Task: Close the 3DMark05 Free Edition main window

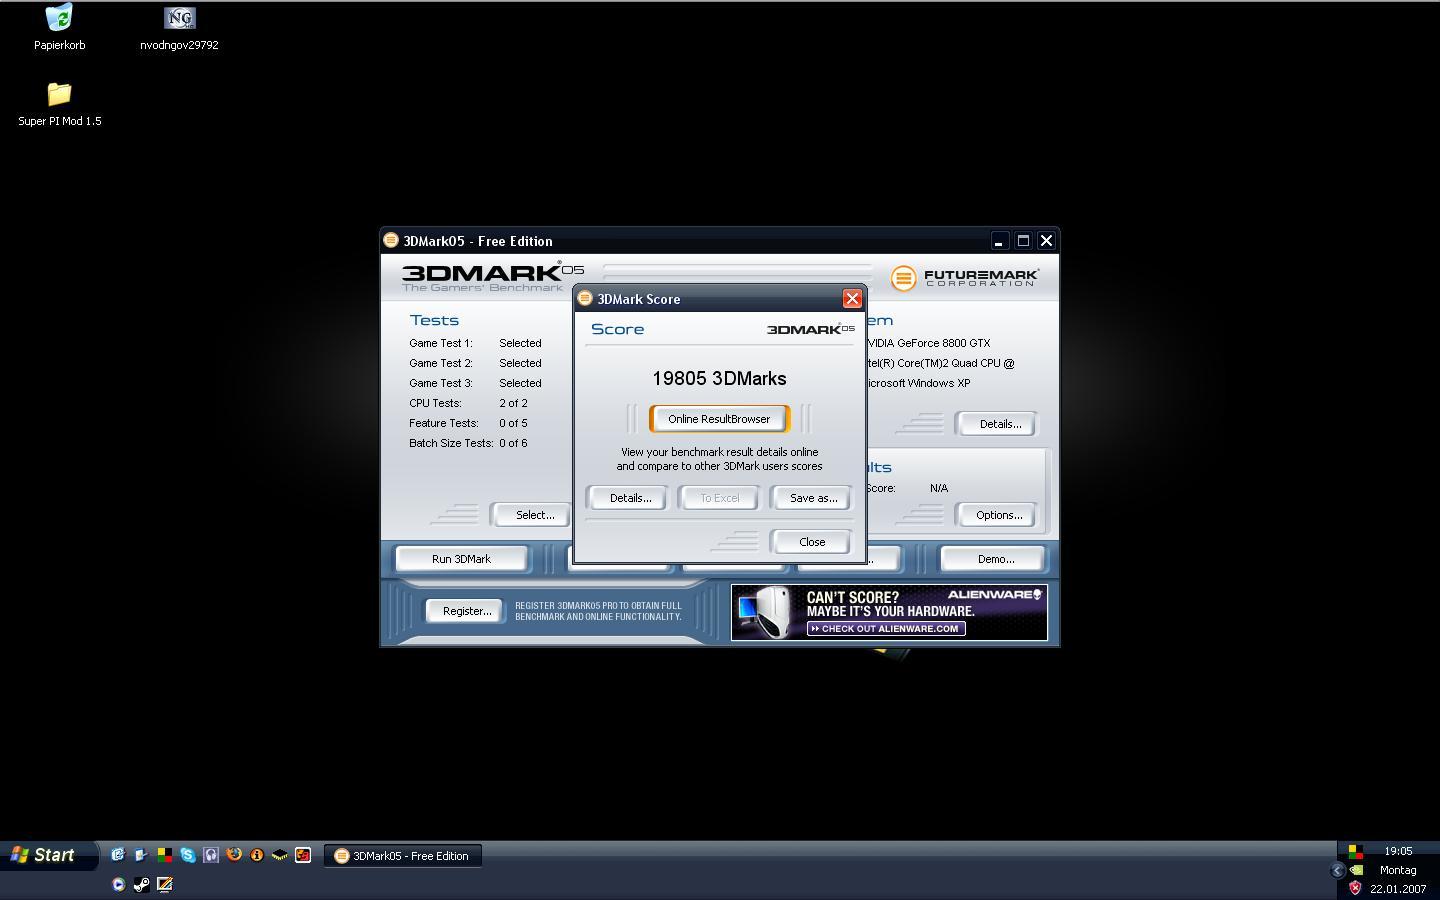Action: tap(1046, 241)
